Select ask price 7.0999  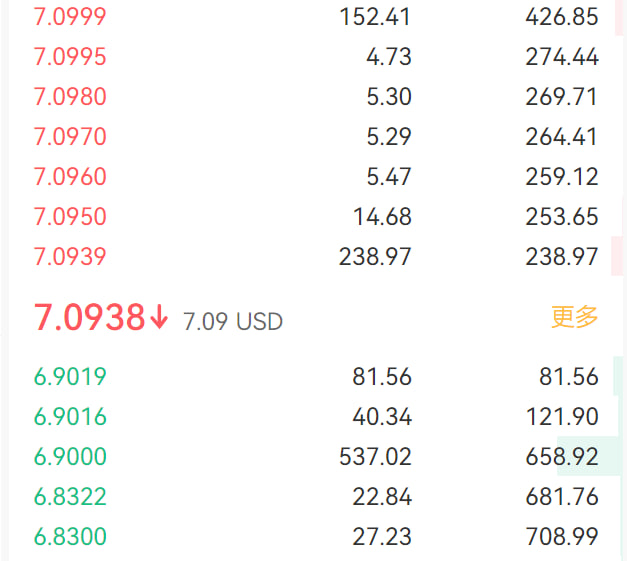(x=70, y=17)
